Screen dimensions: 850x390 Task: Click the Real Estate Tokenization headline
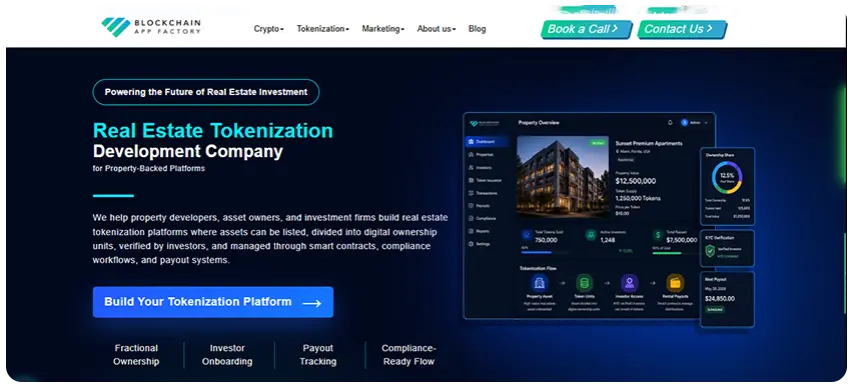pyautogui.click(x=213, y=131)
